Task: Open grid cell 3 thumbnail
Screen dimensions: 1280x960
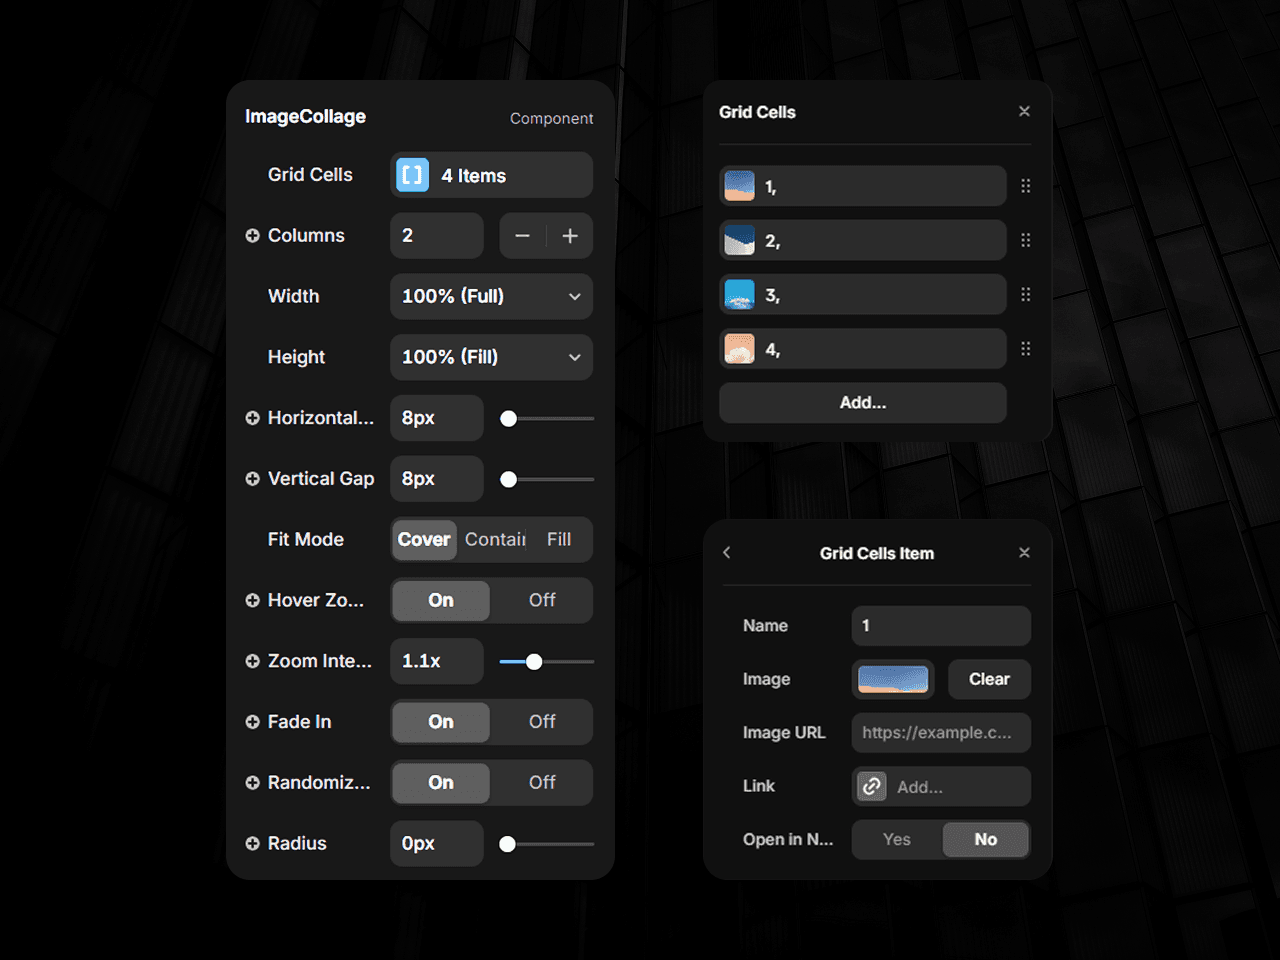Action: tap(739, 294)
